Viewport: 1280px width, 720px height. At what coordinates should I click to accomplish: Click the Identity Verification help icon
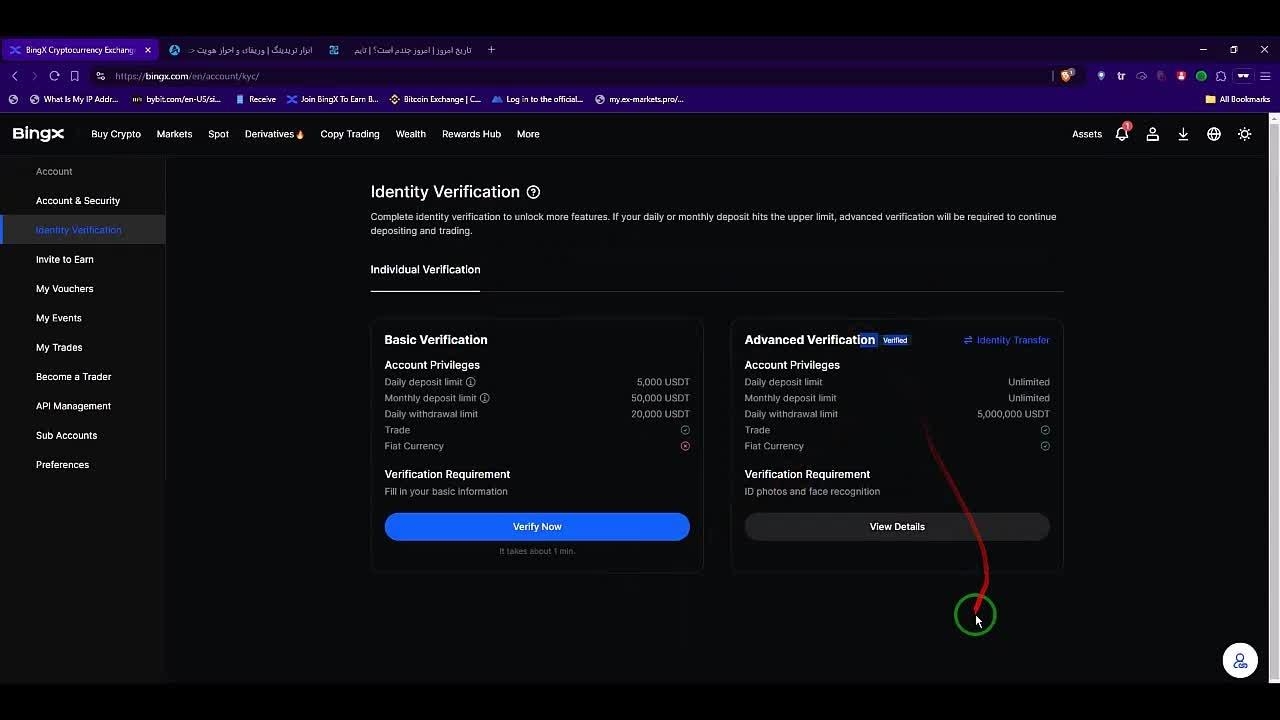coord(533,192)
